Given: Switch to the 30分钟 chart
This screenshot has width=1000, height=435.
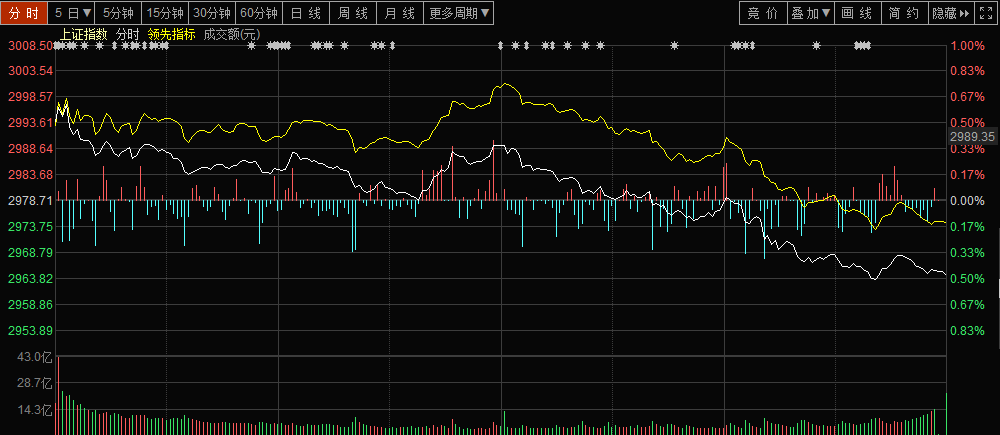Looking at the screenshot, I should pyautogui.click(x=212, y=13).
